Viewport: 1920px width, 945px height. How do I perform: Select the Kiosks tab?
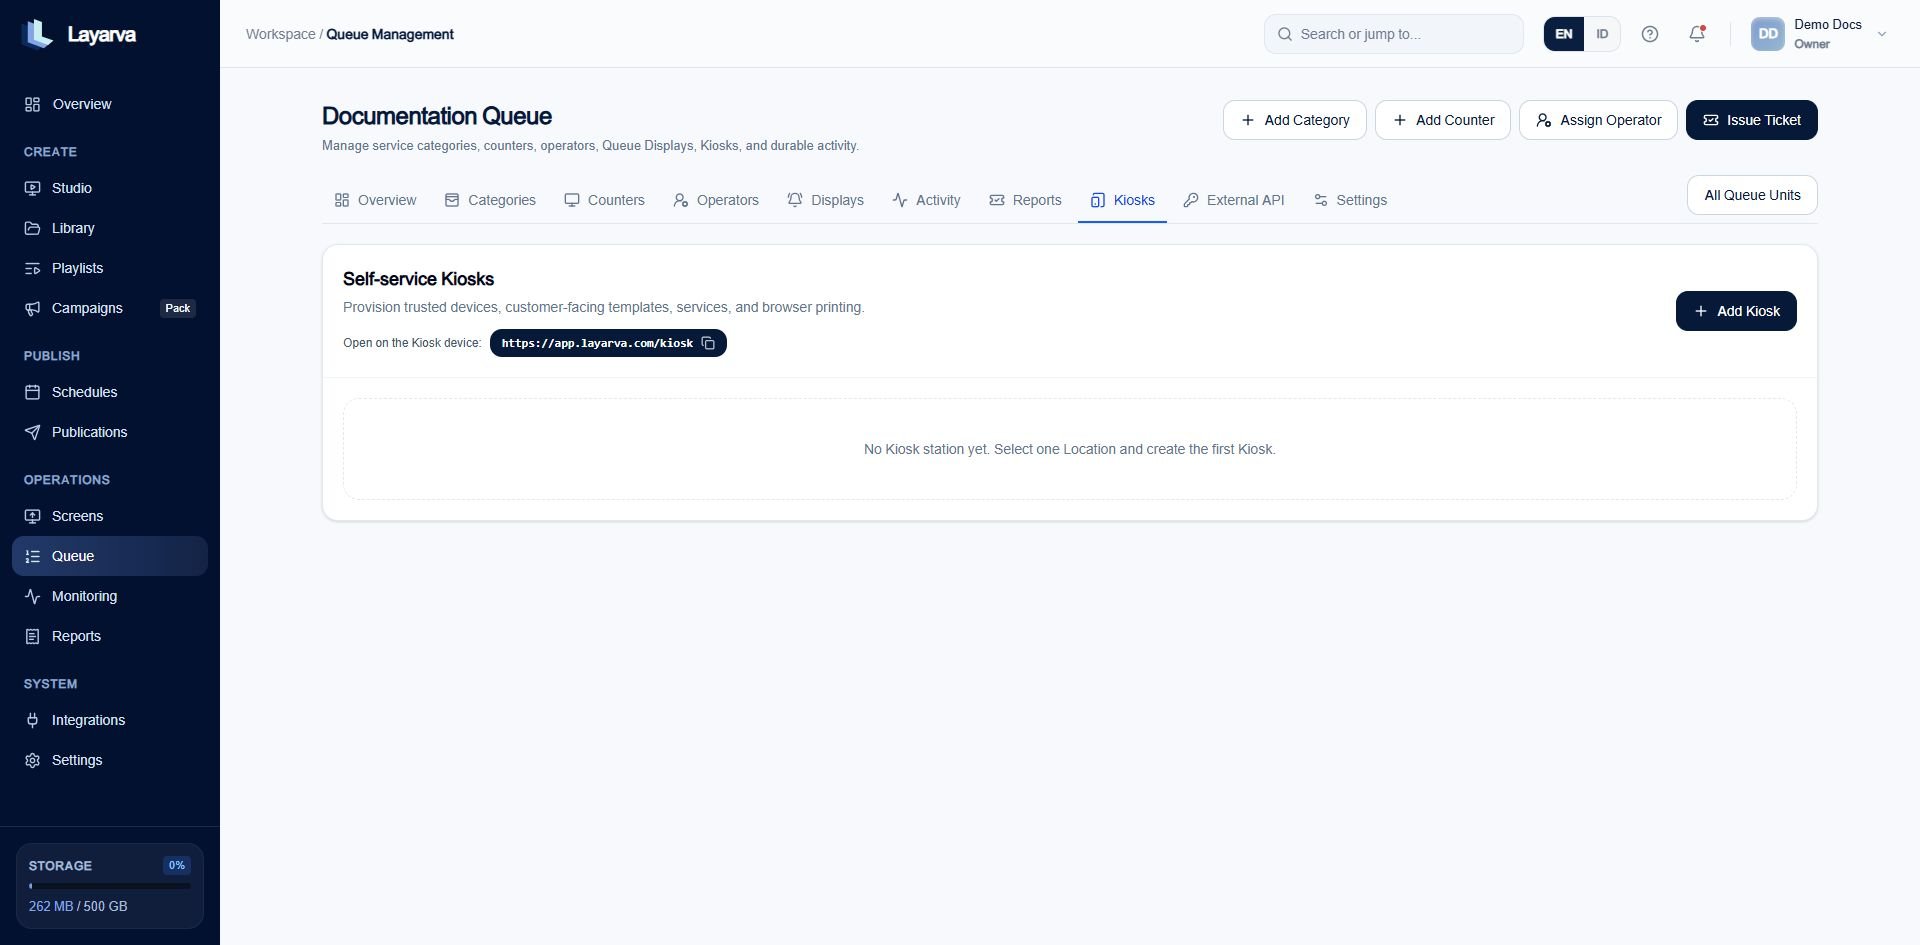pyautogui.click(x=1122, y=200)
